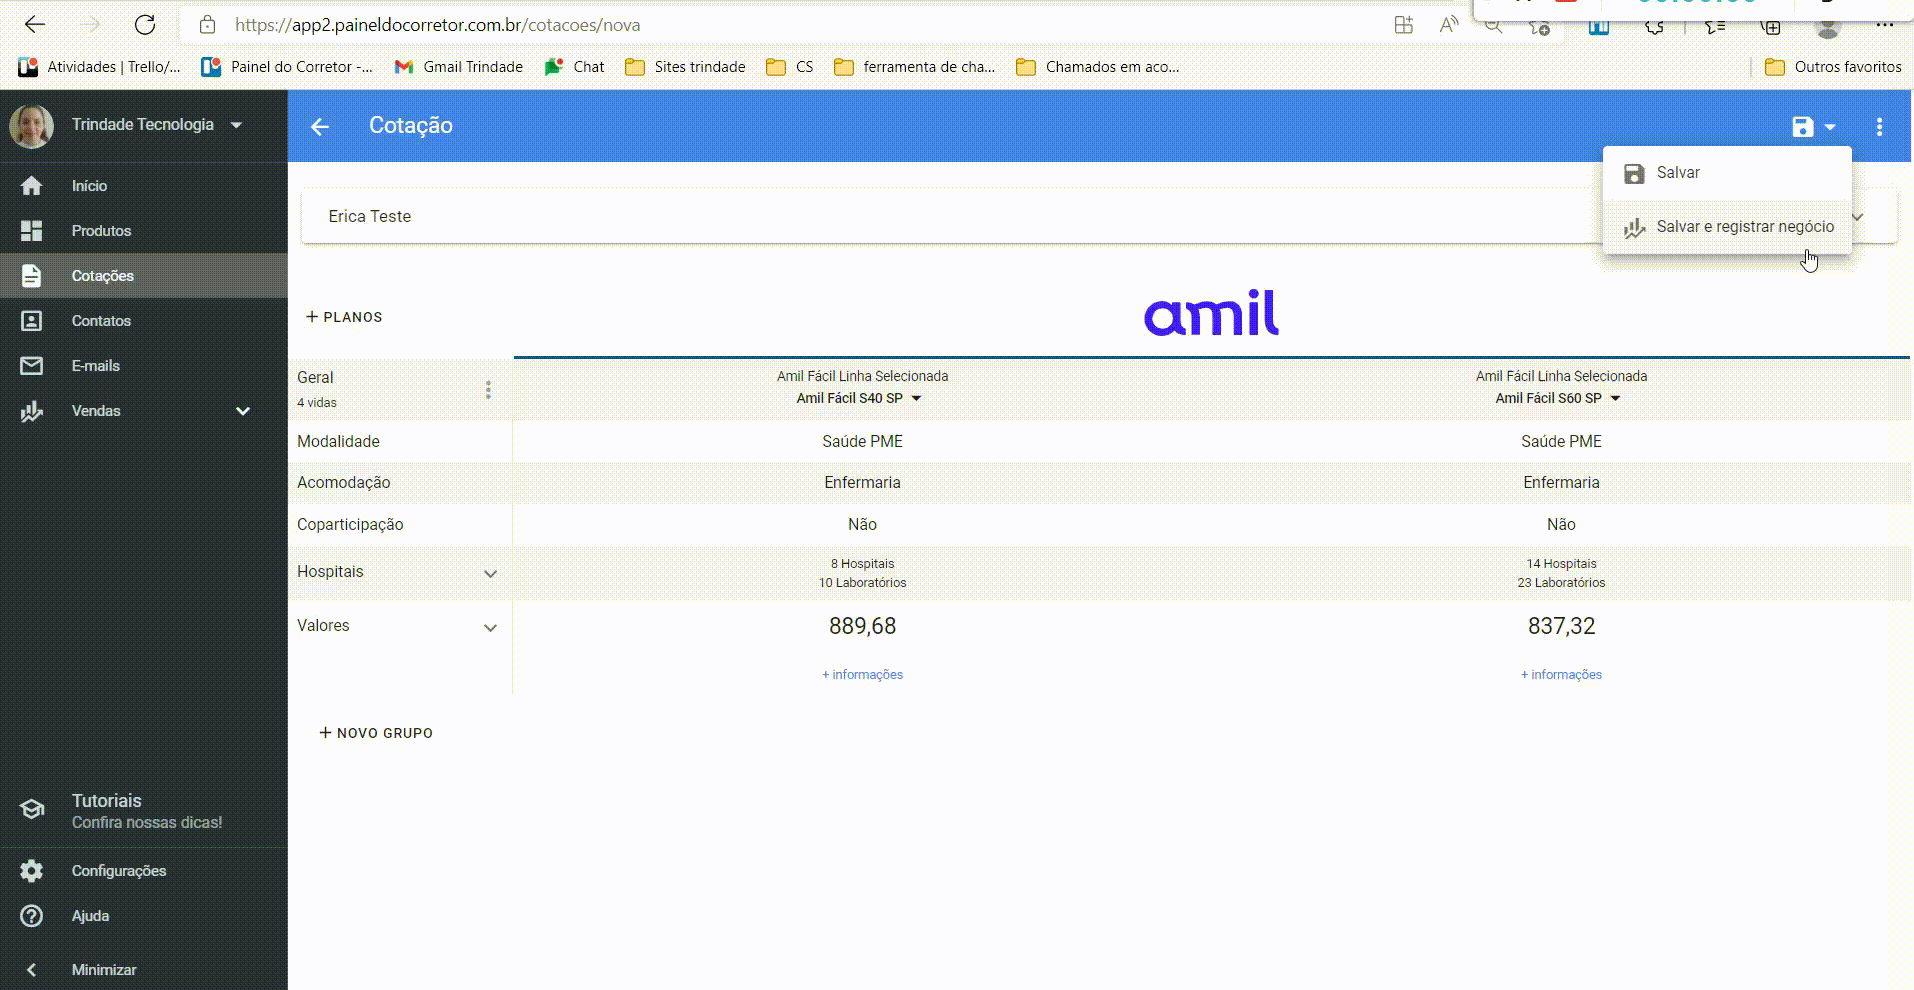
Task: Click the Acomodação row label
Action: pyautogui.click(x=343, y=482)
